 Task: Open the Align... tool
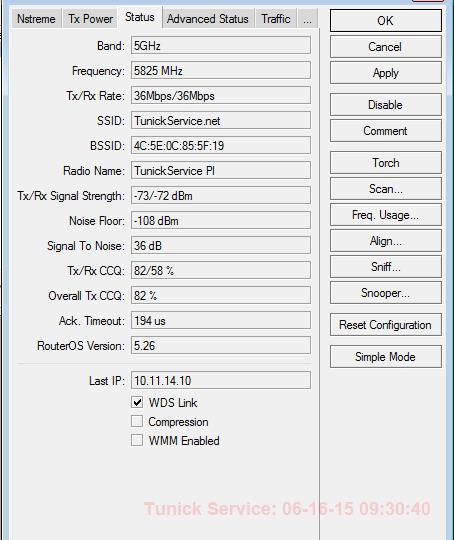point(385,241)
